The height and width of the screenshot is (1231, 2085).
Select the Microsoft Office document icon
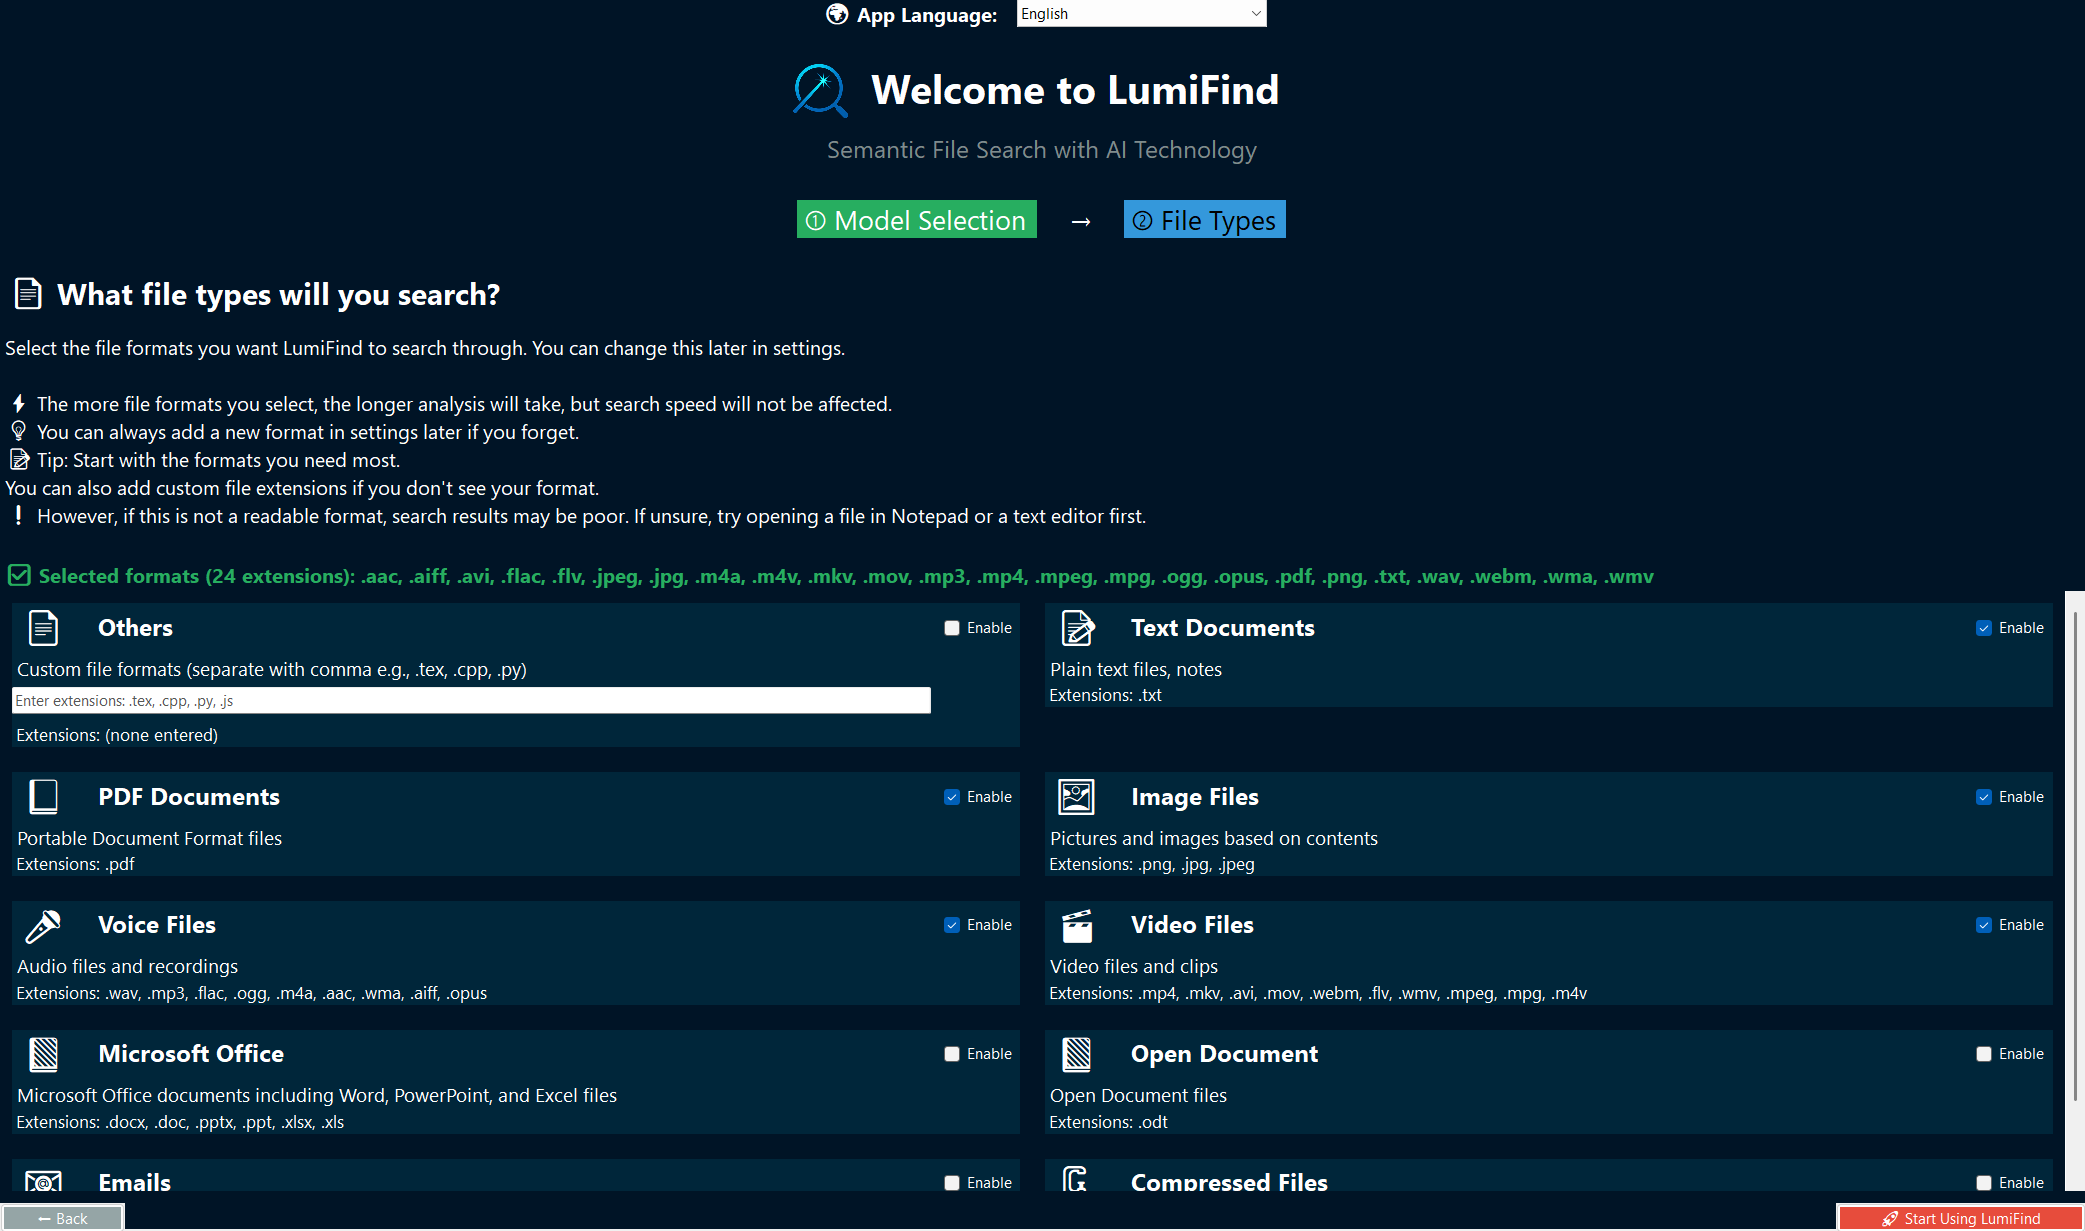42,1054
